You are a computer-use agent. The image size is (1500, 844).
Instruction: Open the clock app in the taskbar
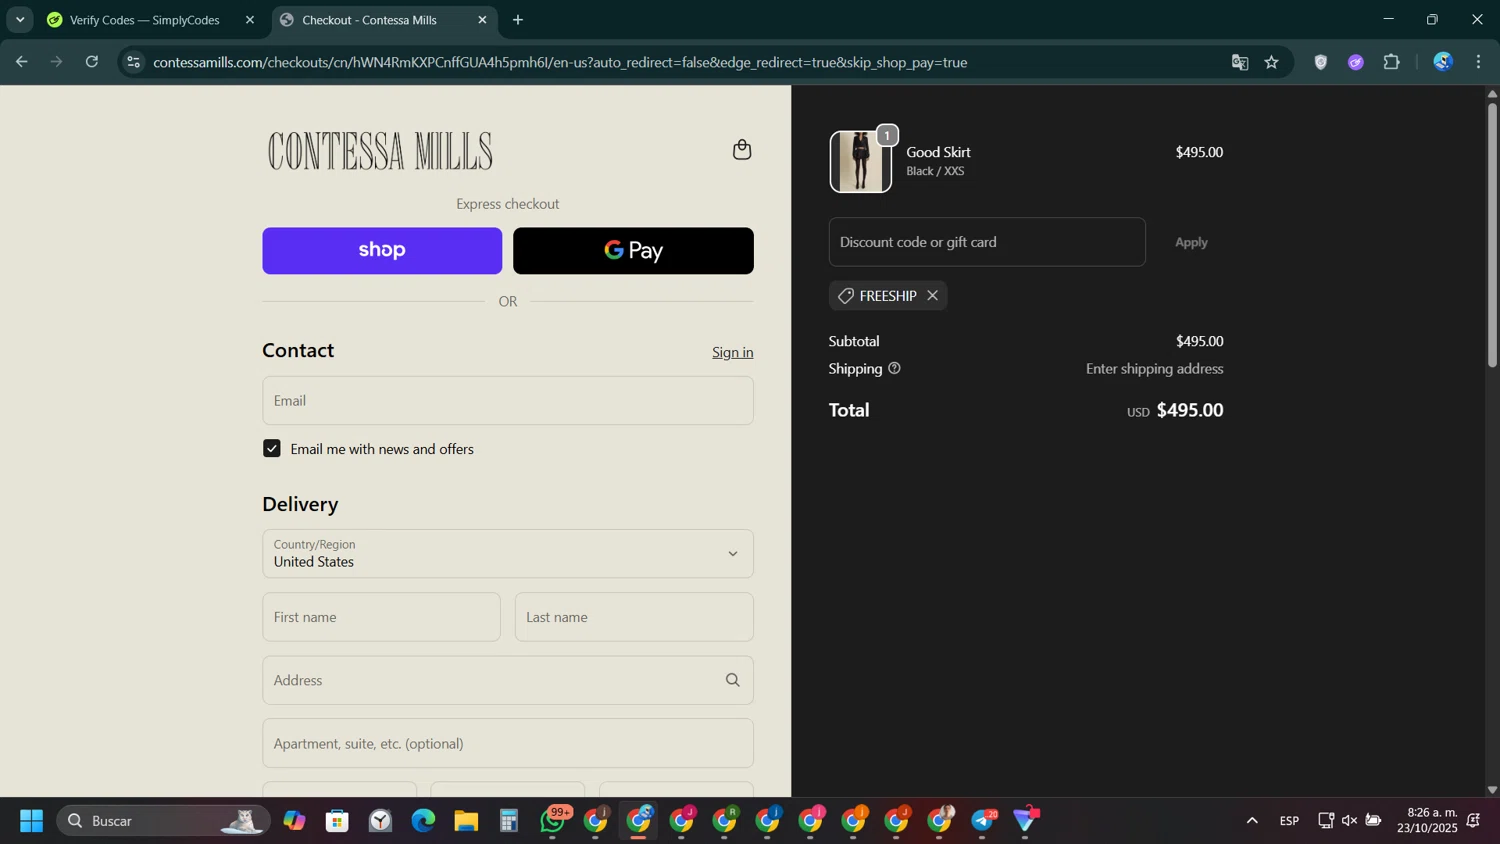click(x=380, y=821)
